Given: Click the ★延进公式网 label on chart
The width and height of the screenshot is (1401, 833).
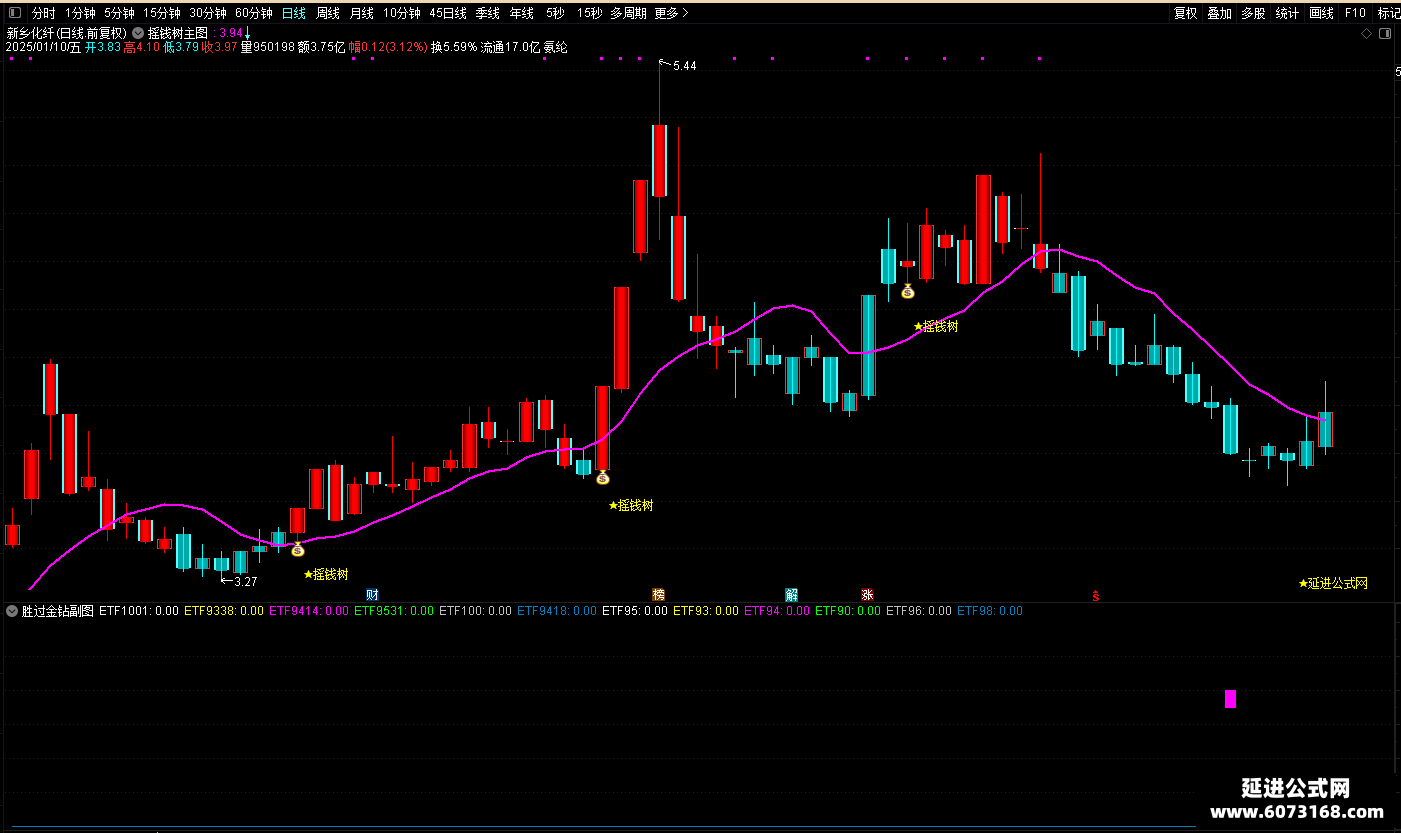Looking at the screenshot, I should coord(1333,583).
